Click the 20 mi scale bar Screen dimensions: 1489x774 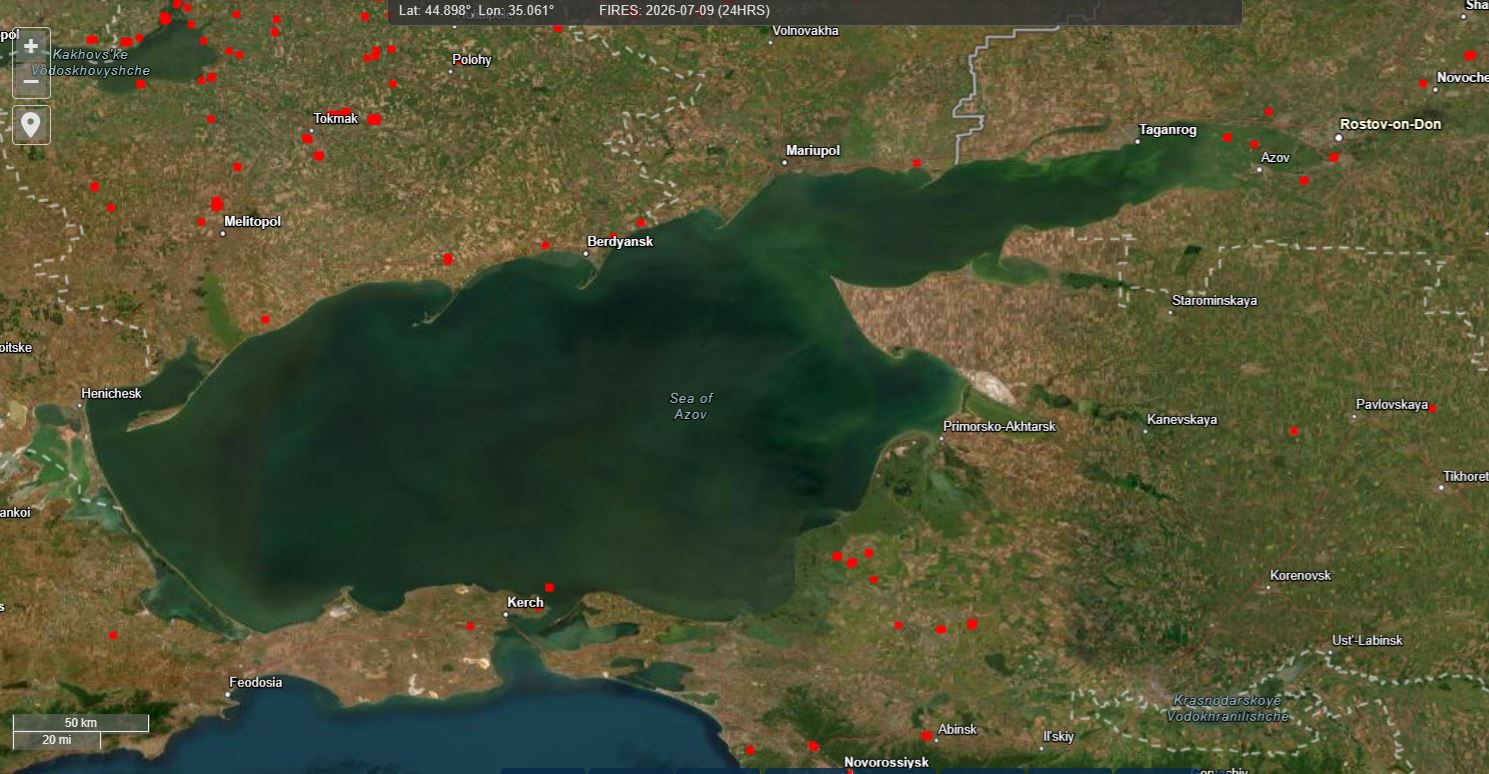(x=57, y=740)
